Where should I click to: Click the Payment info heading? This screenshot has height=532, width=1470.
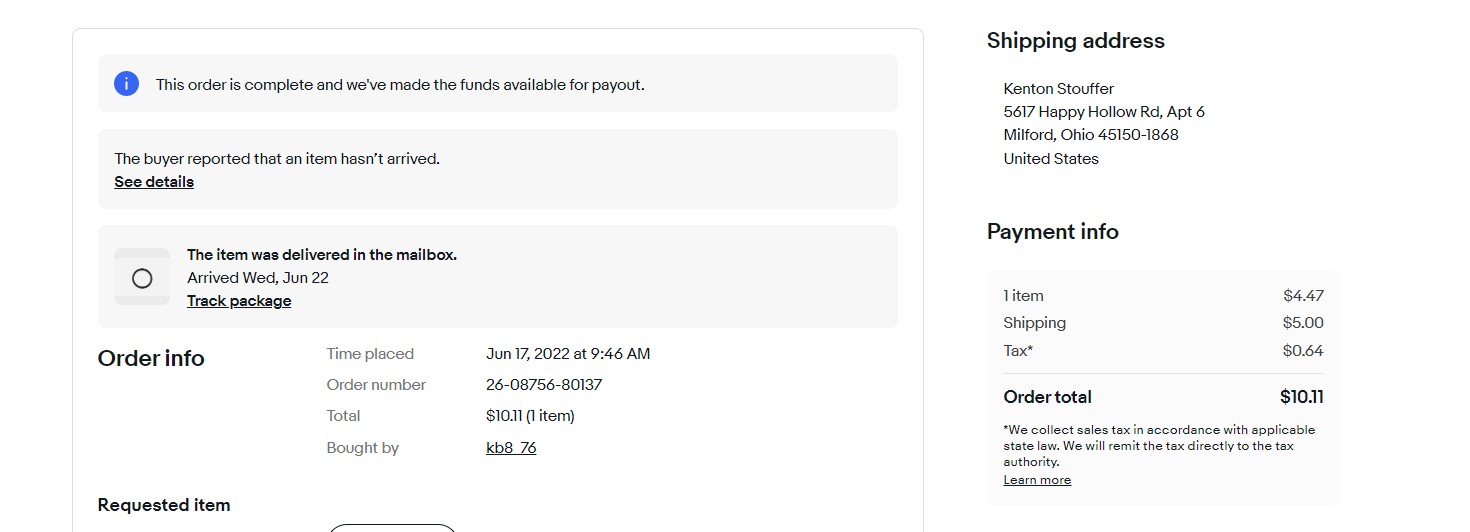coord(1052,232)
